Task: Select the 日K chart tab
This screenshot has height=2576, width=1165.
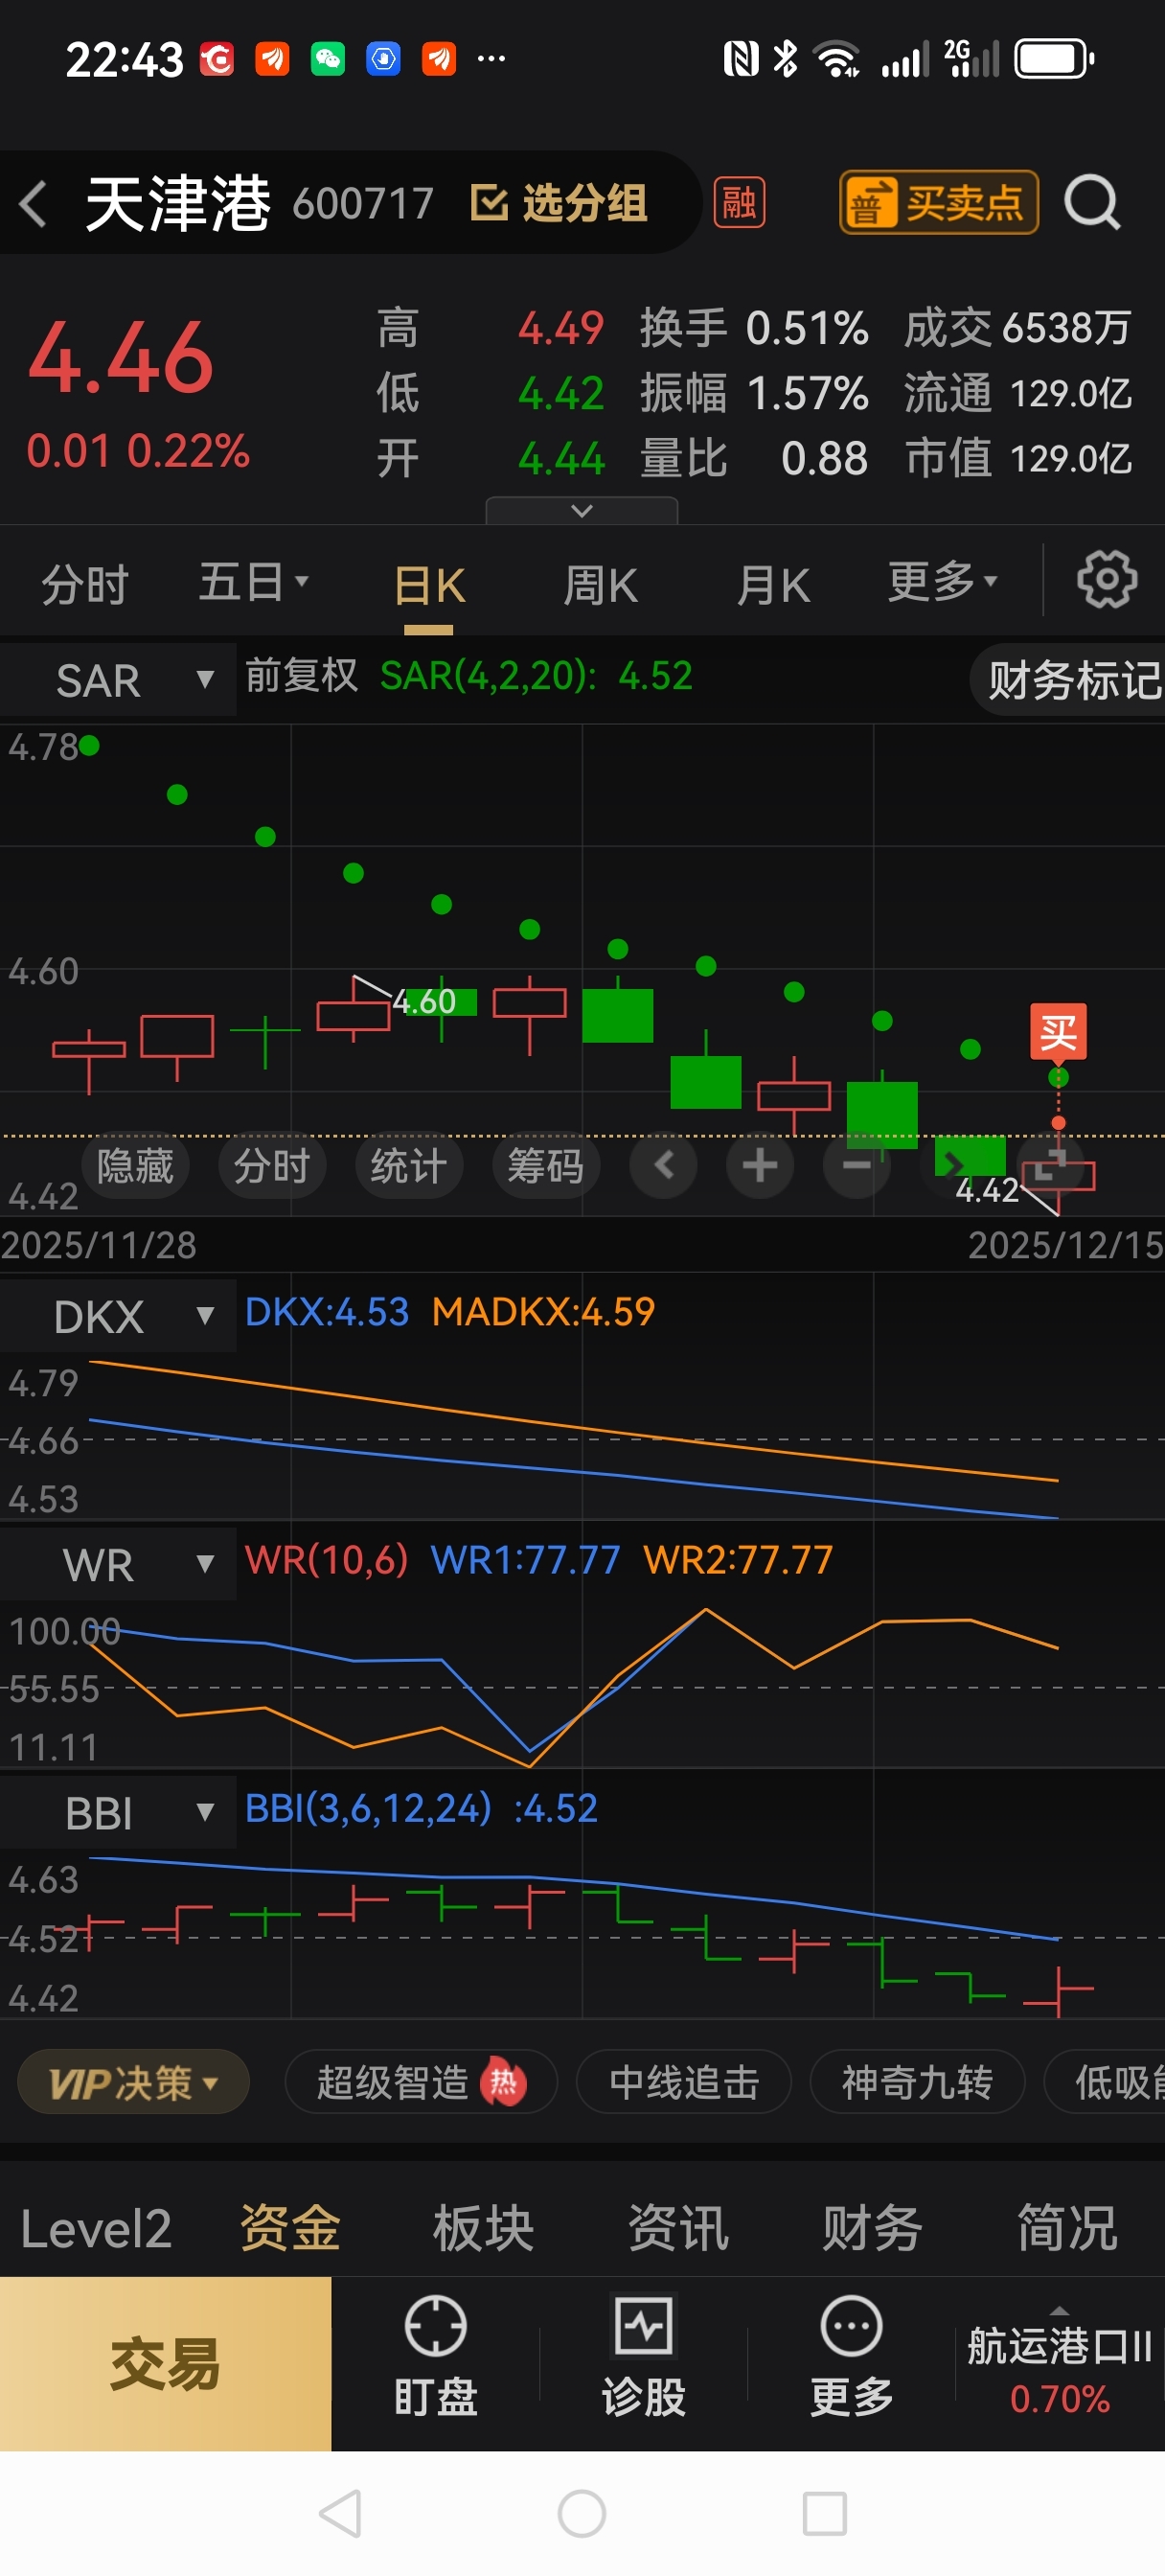Action: click(x=429, y=586)
